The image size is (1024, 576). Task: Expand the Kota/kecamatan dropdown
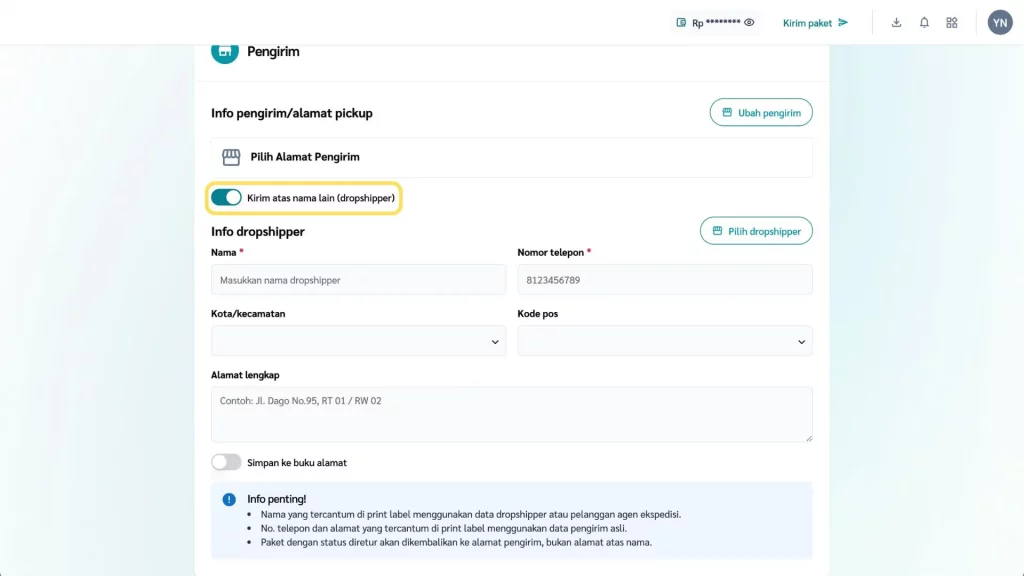click(x=358, y=341)
